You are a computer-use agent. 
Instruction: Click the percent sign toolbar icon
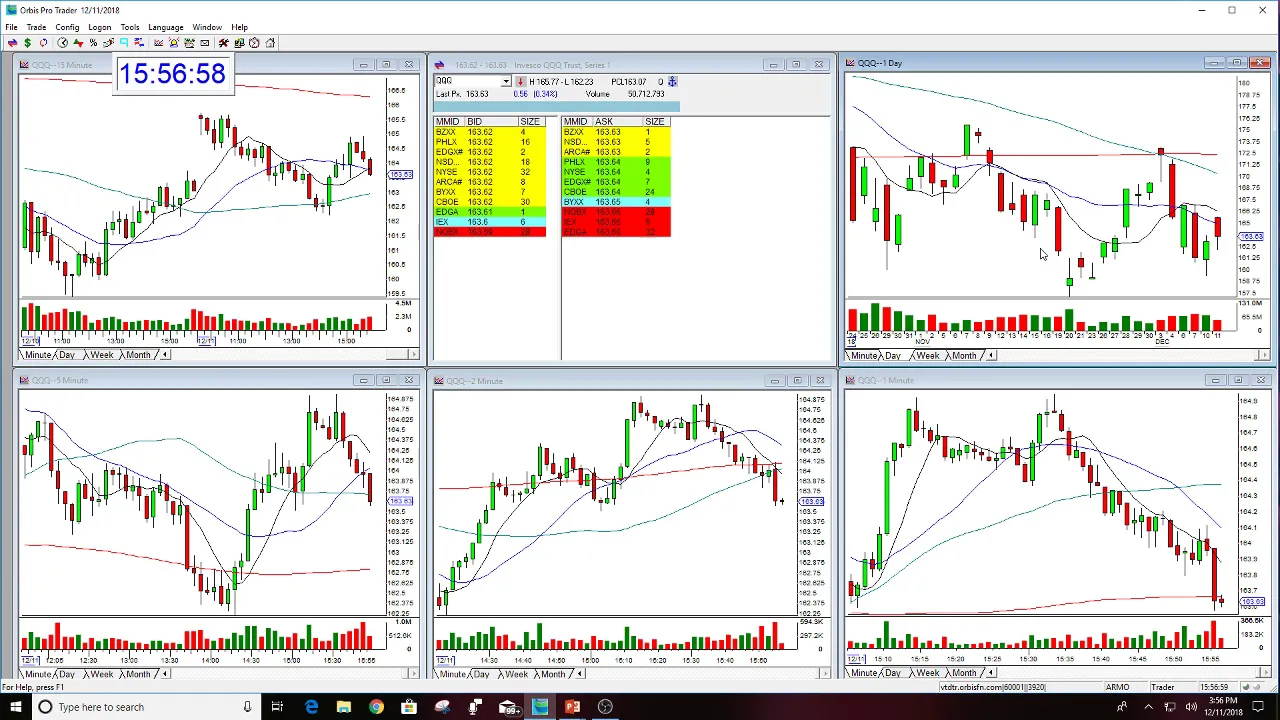click(x=93, y=43)
